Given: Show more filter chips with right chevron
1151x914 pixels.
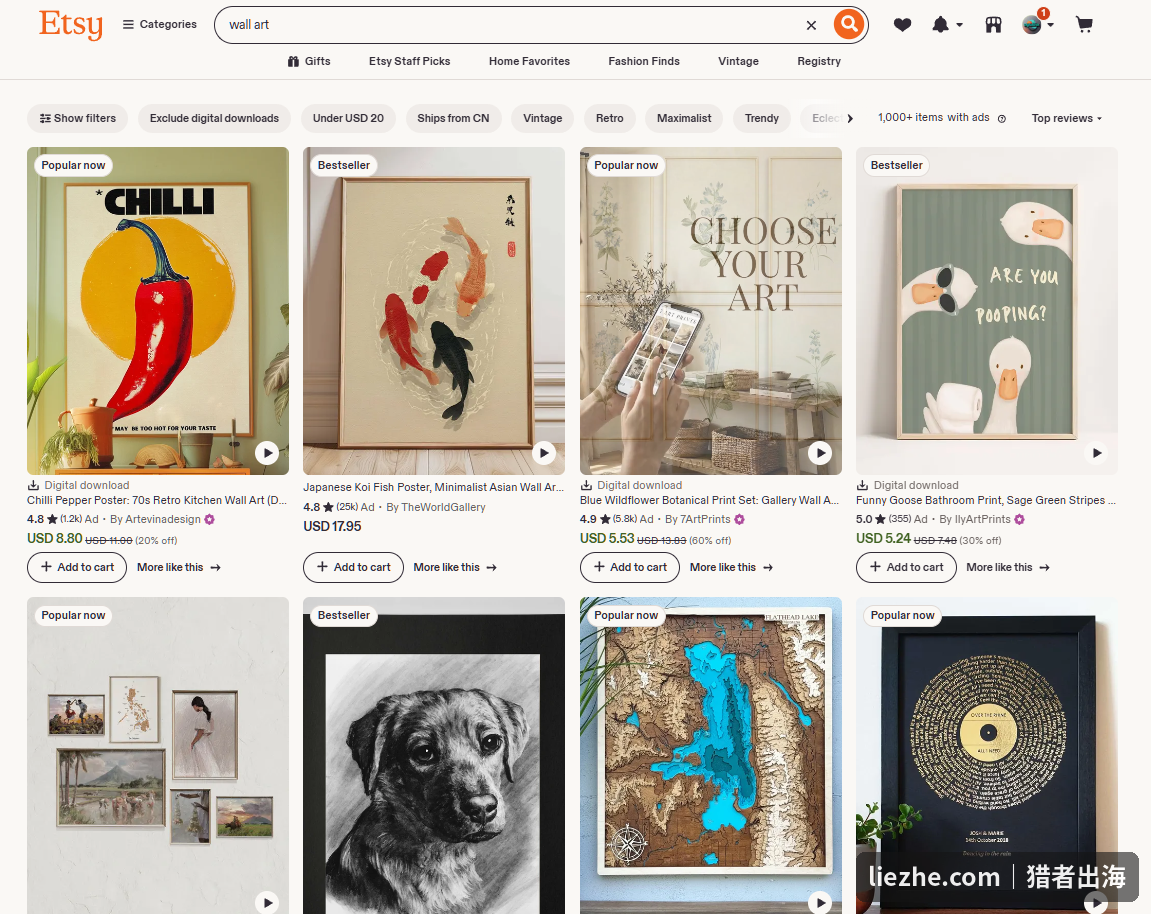Looking at the screenshot, I should (850, 118).
